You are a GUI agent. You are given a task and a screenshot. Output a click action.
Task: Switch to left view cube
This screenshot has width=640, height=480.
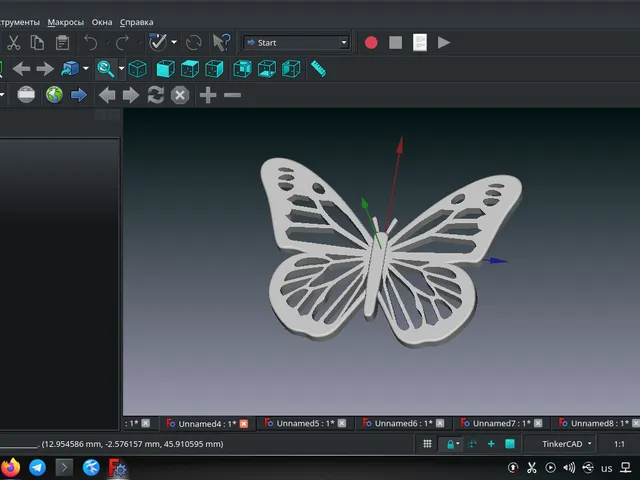(x=291, y=69)
